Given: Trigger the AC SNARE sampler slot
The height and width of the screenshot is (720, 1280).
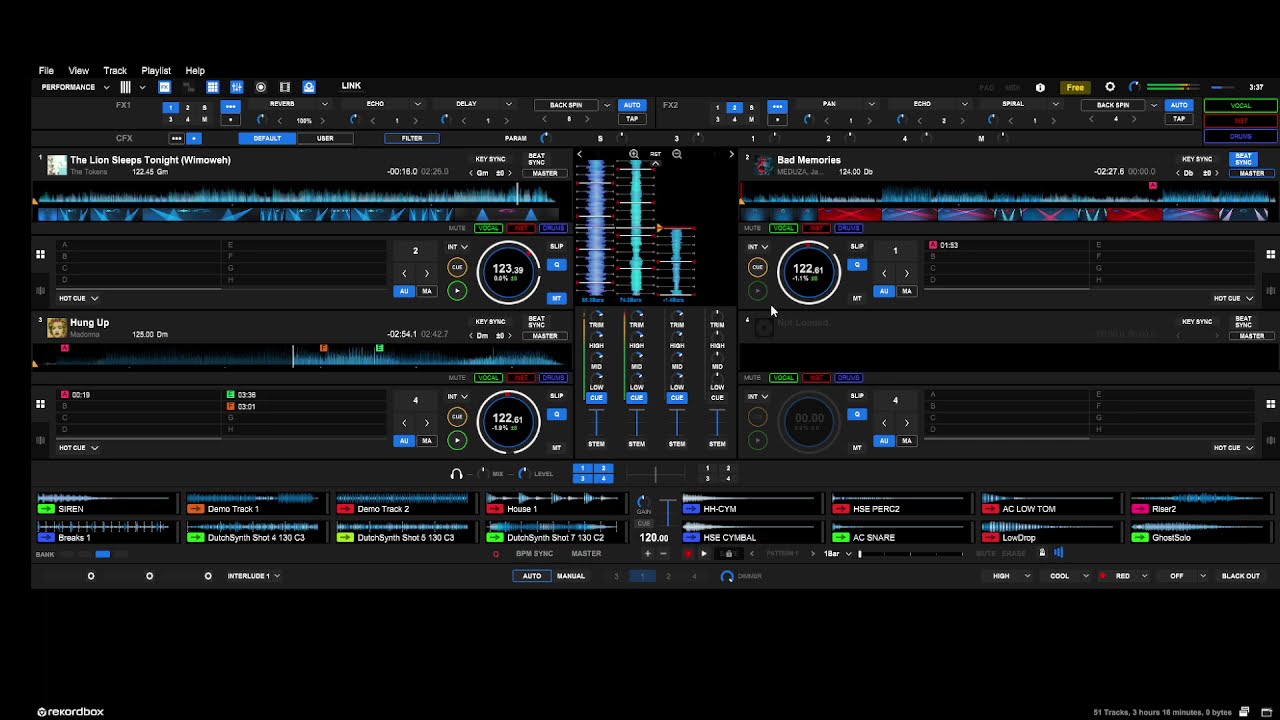Looking at the screenshot, I should pyautogui.click(x=840, y=538).
